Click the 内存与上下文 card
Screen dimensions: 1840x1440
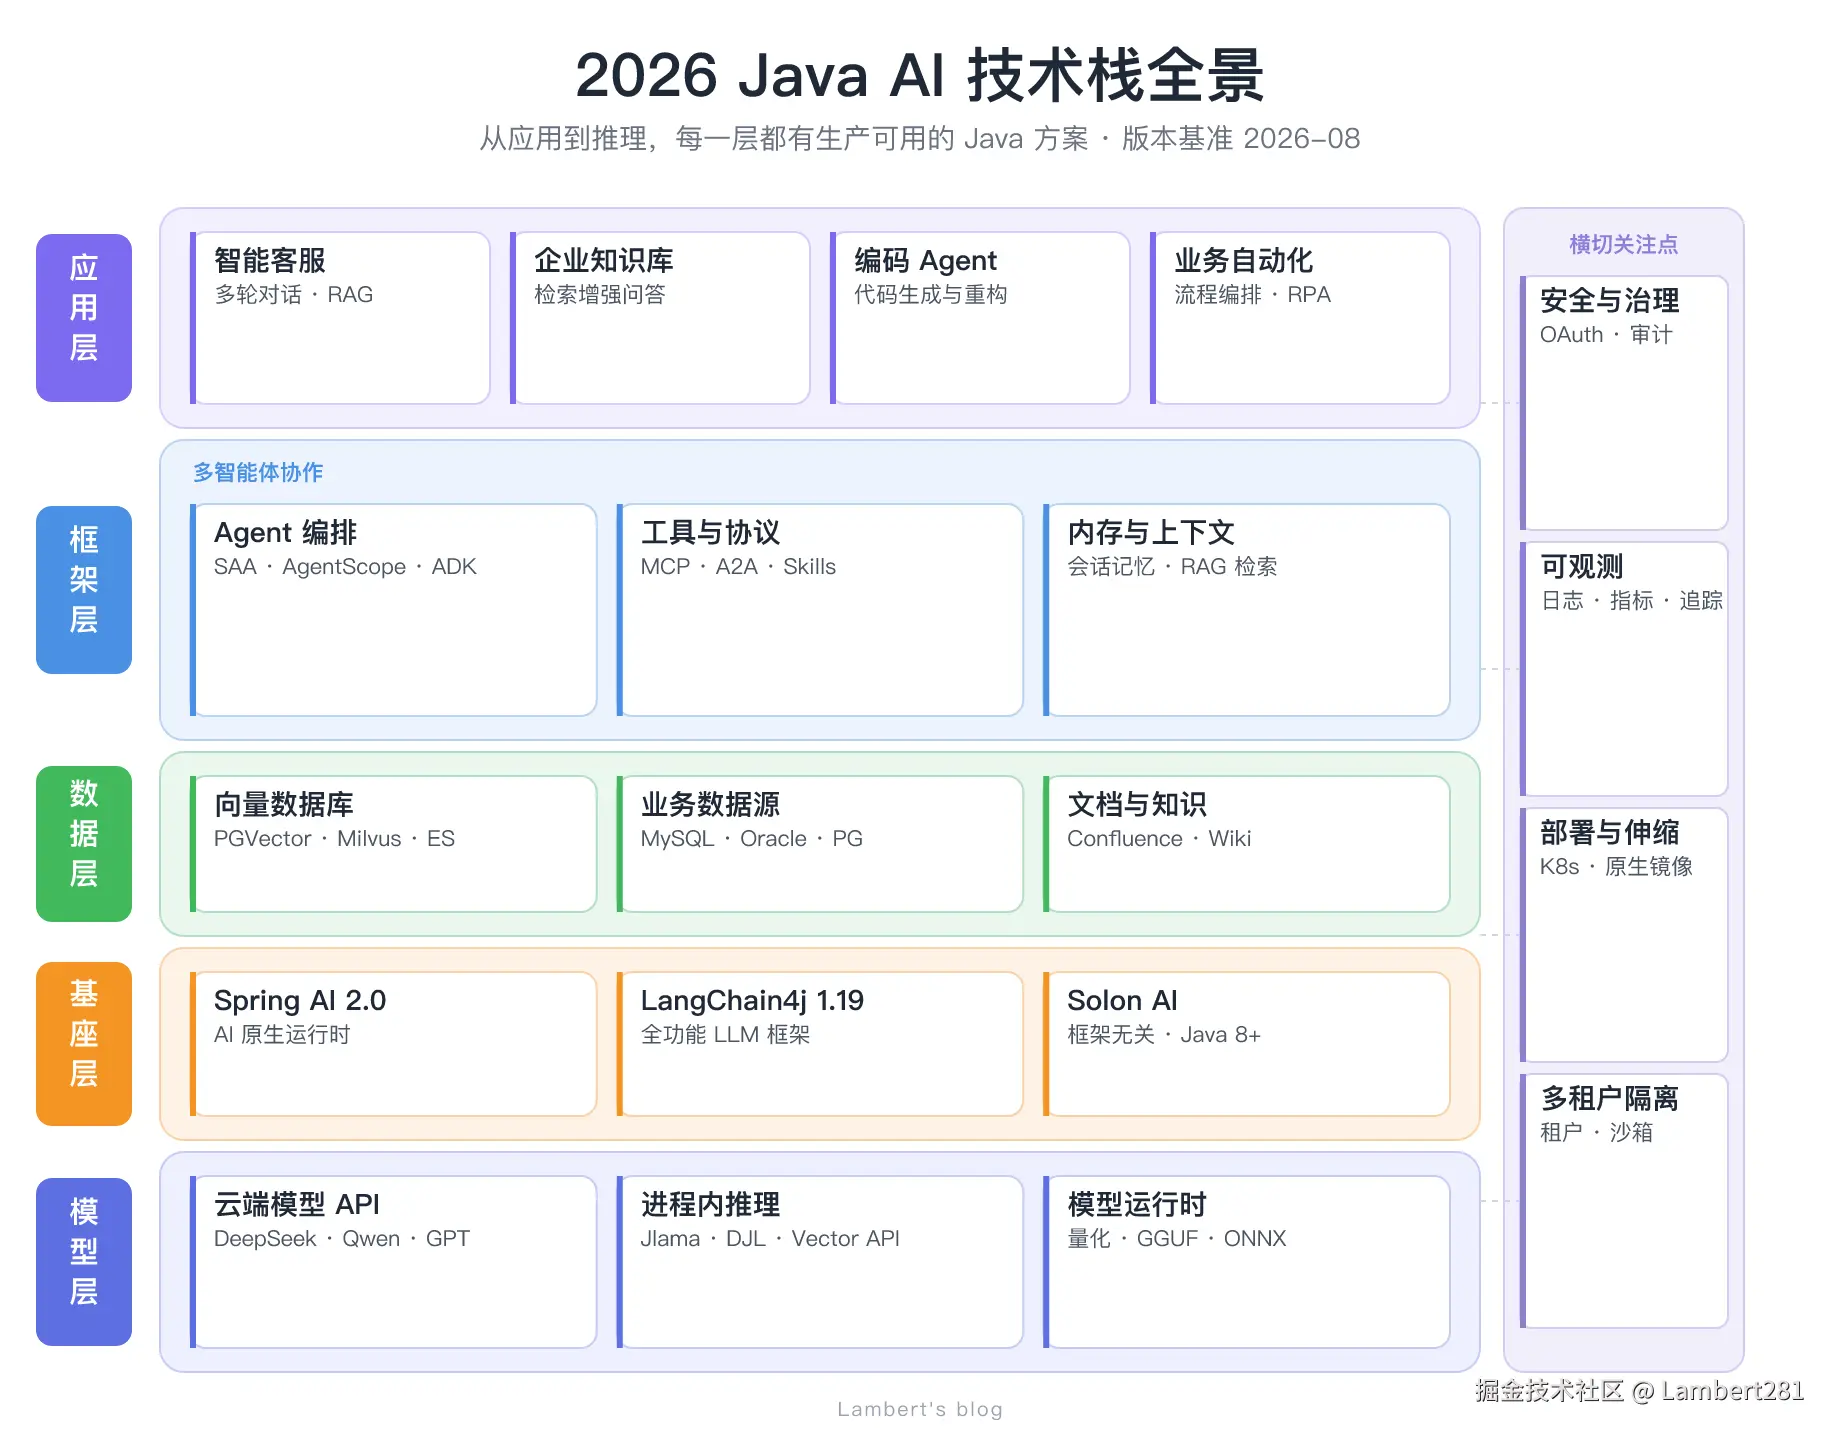[x=1247, y=610]
